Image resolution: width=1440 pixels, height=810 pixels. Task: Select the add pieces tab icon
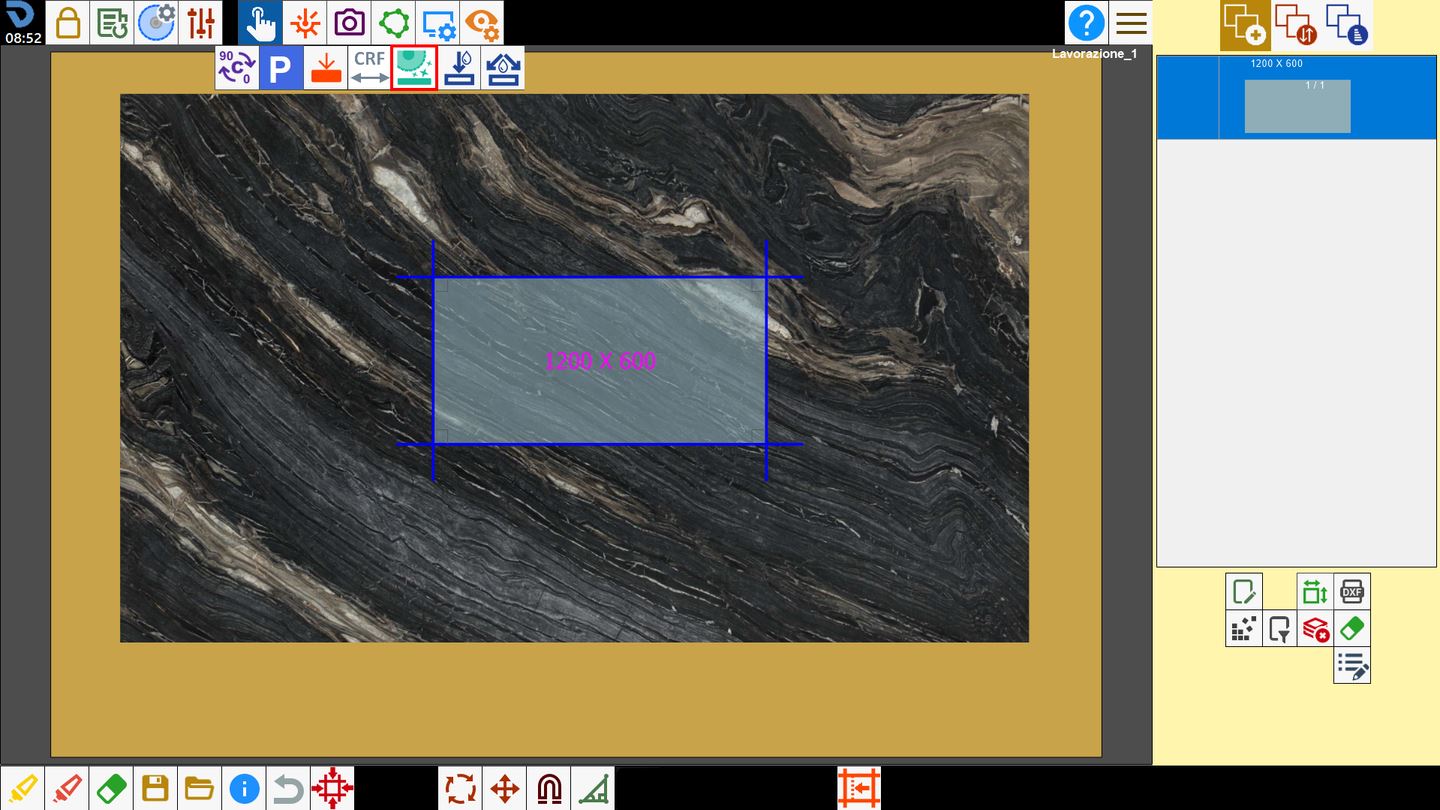[x=1245, y=25]
